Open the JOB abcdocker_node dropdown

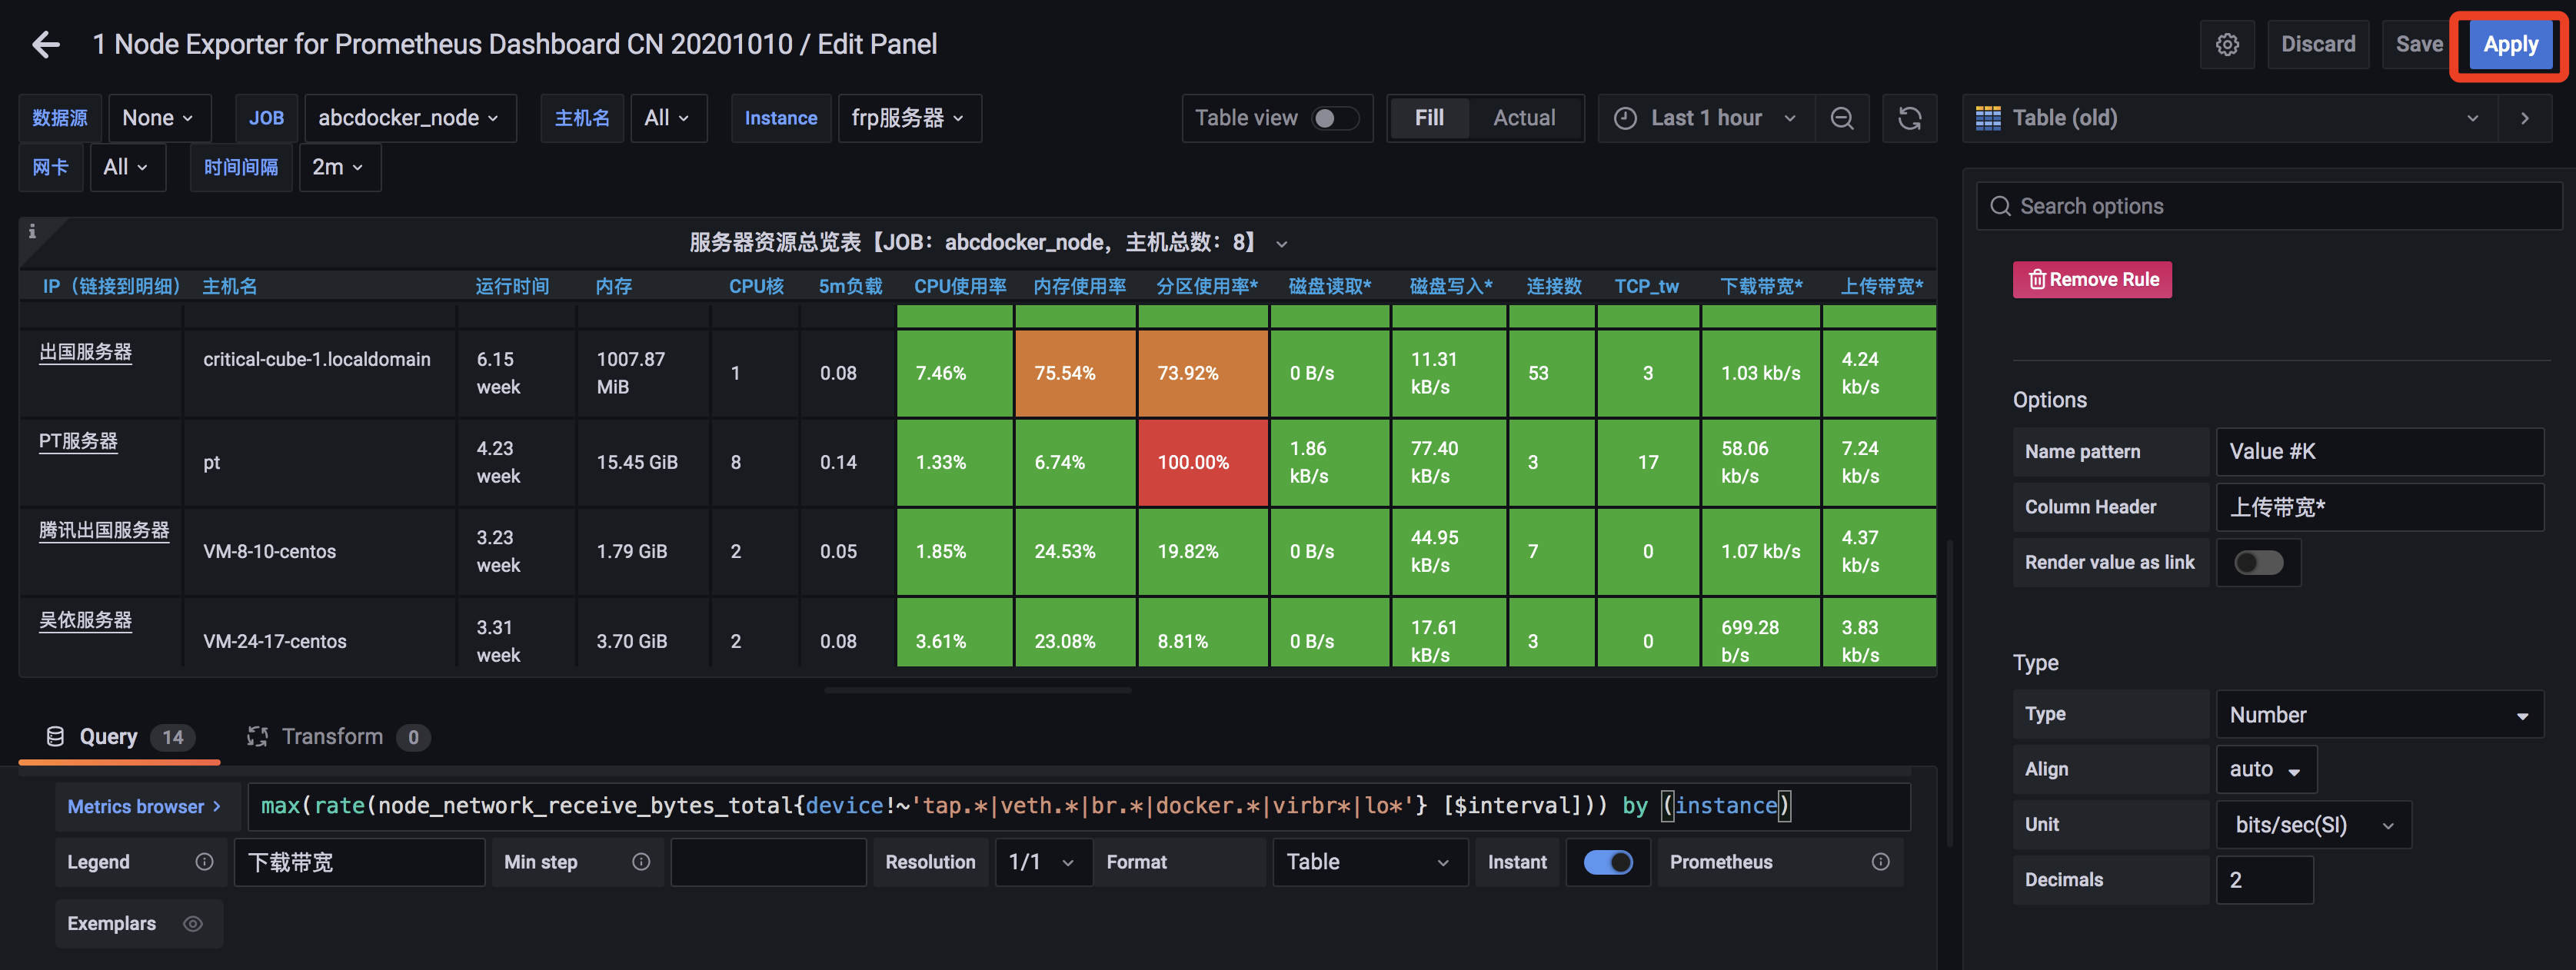tap(409, 118)
